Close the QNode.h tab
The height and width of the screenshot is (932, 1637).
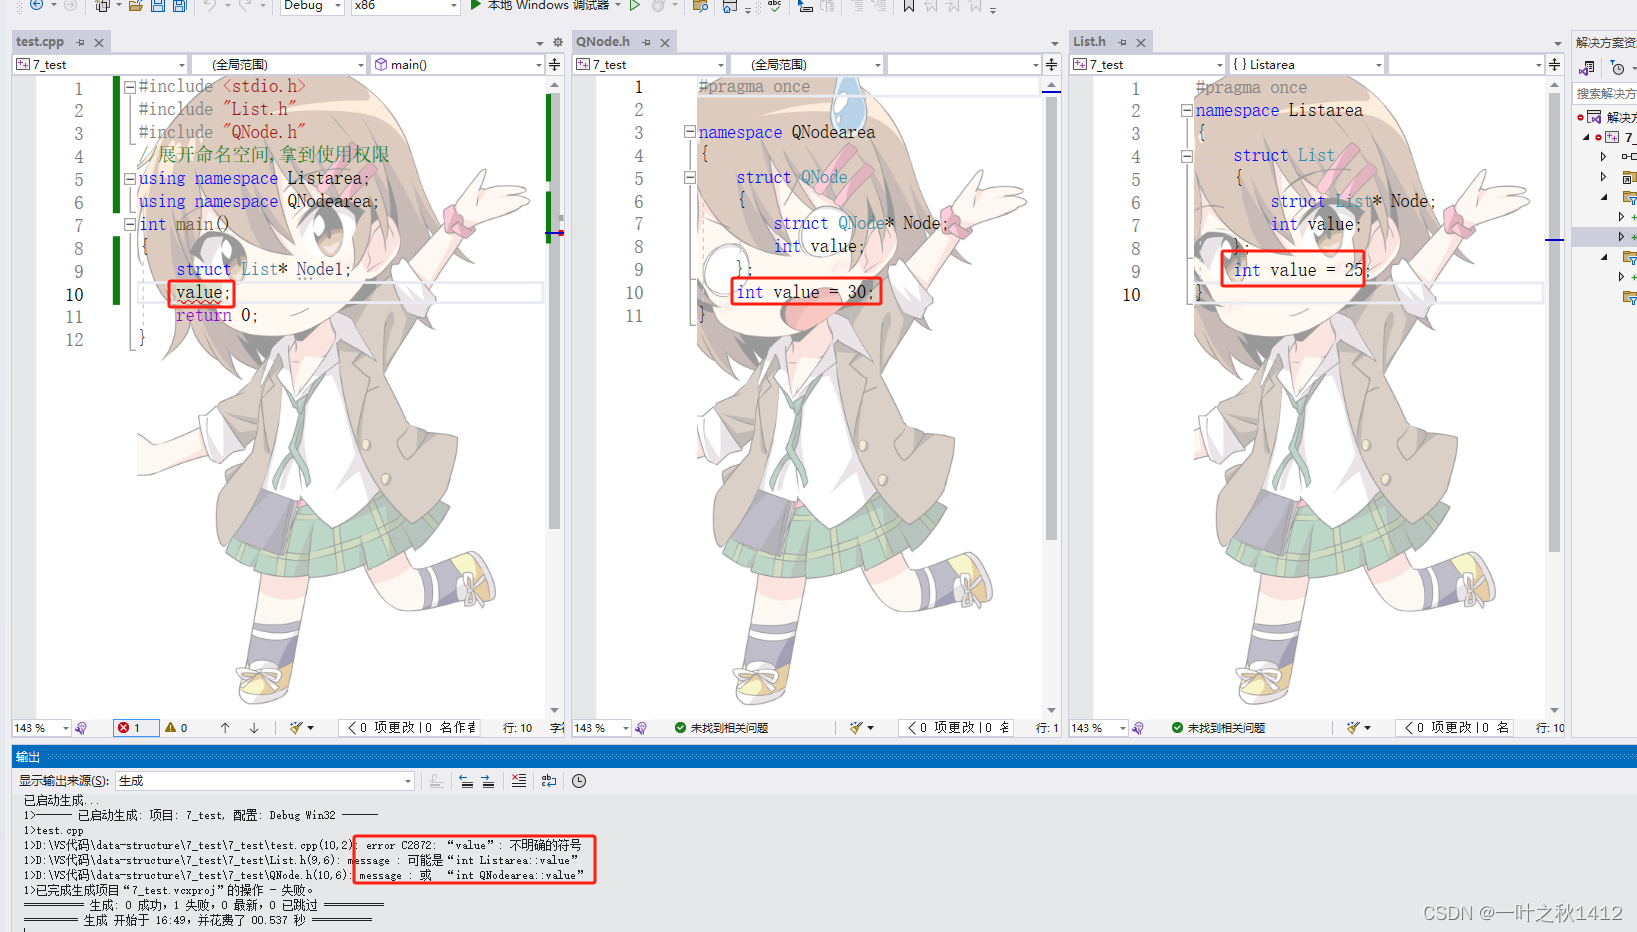click(665, 43)
